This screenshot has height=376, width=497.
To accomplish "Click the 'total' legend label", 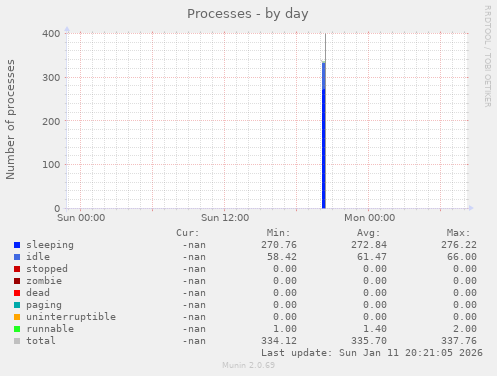I will (41, 341).
